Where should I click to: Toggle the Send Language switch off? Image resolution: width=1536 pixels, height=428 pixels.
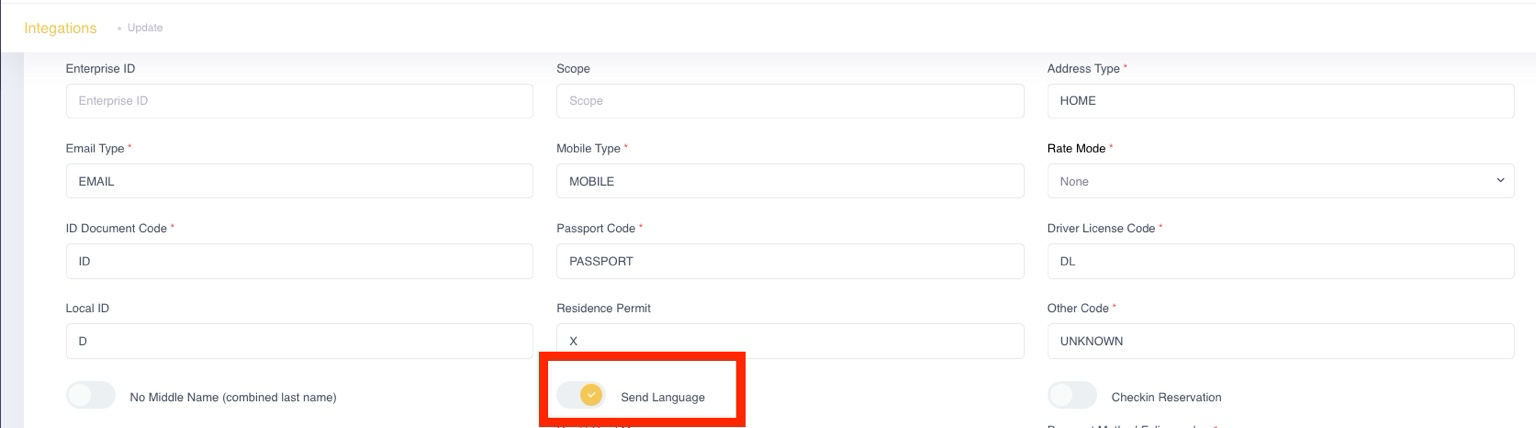coord(581,396)
